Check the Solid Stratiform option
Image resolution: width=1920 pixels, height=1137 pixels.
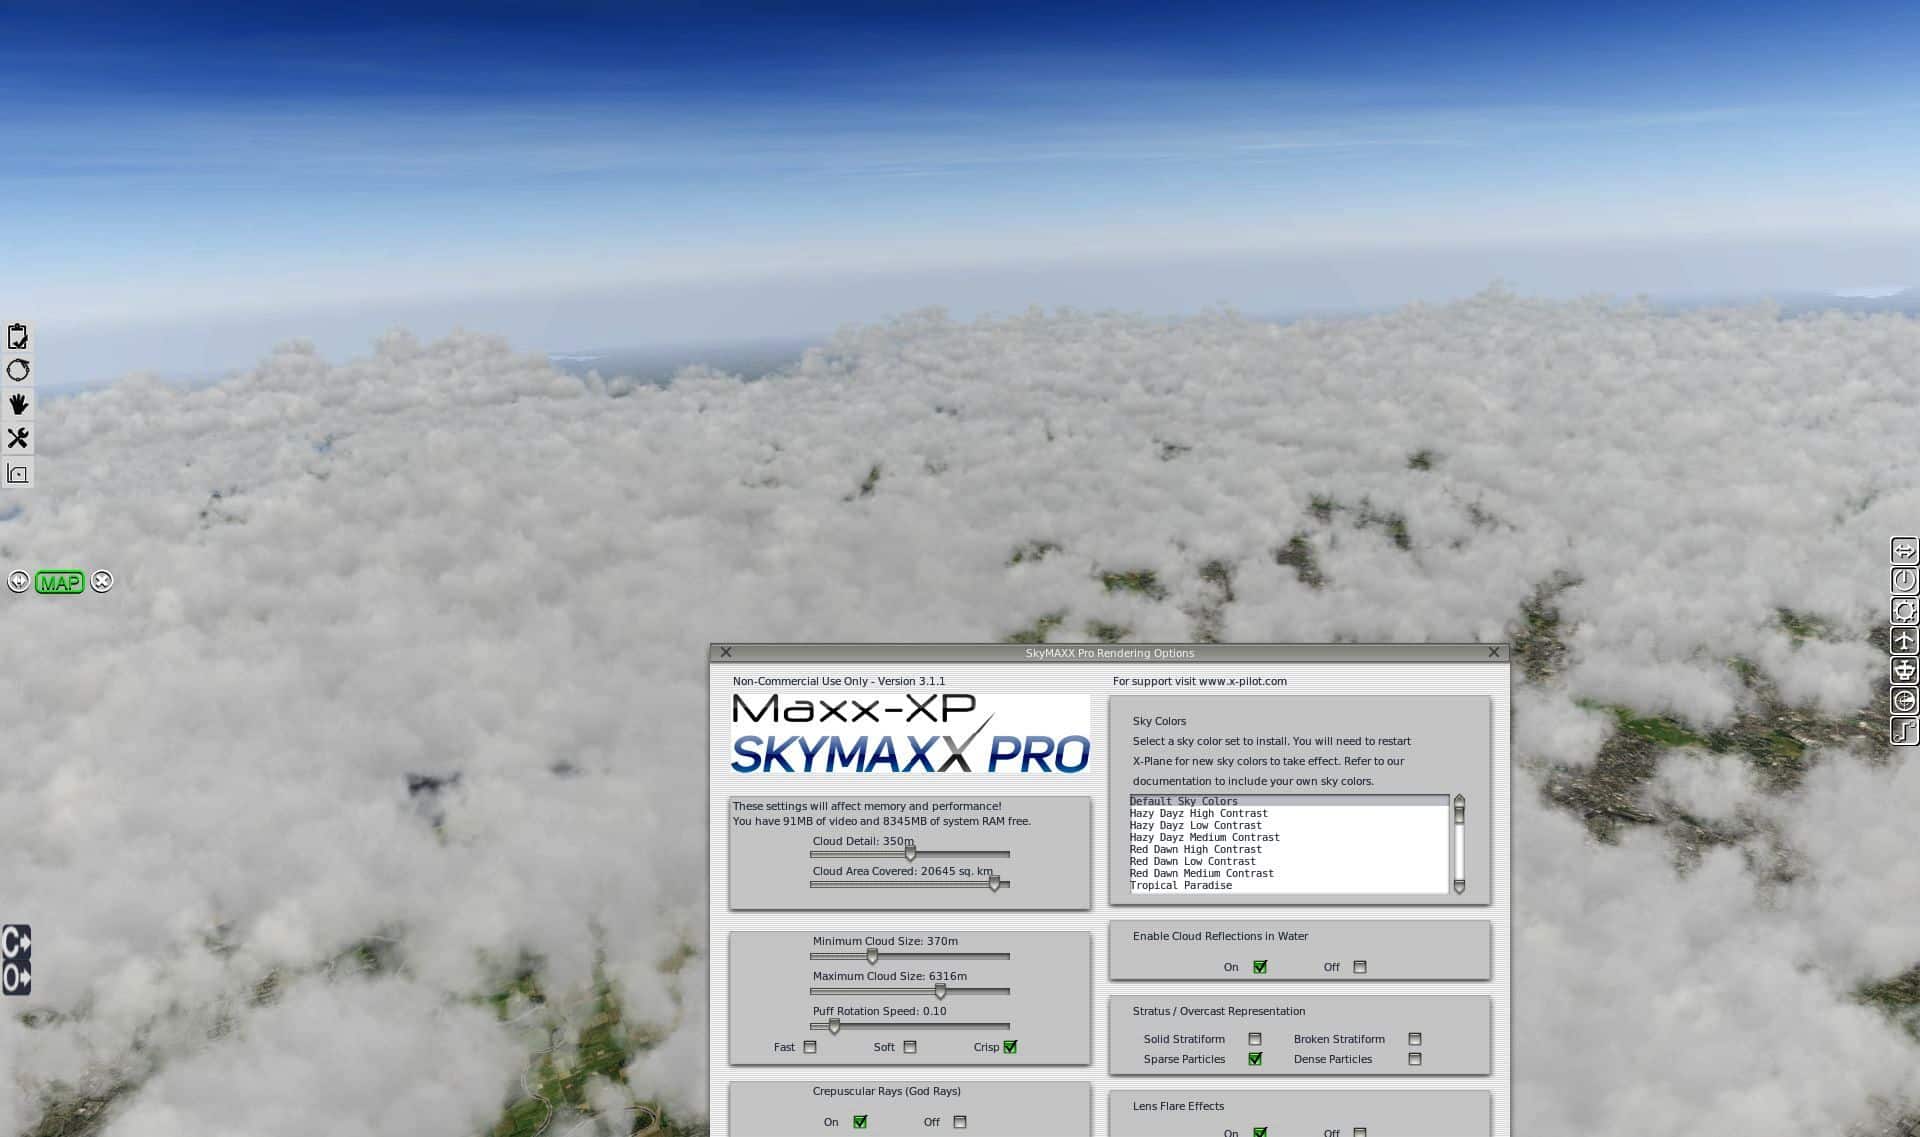(1255, 1039)
